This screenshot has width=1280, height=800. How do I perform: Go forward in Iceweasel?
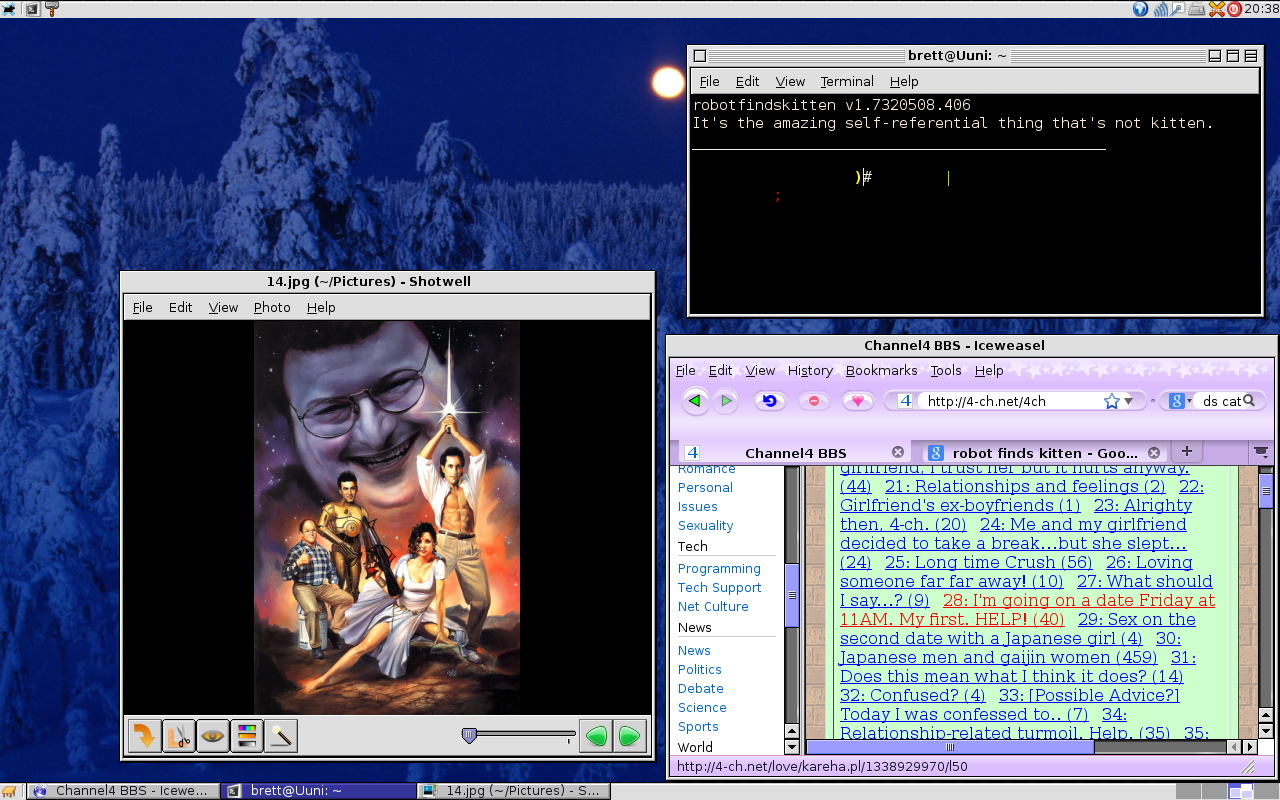pos(725,401)
